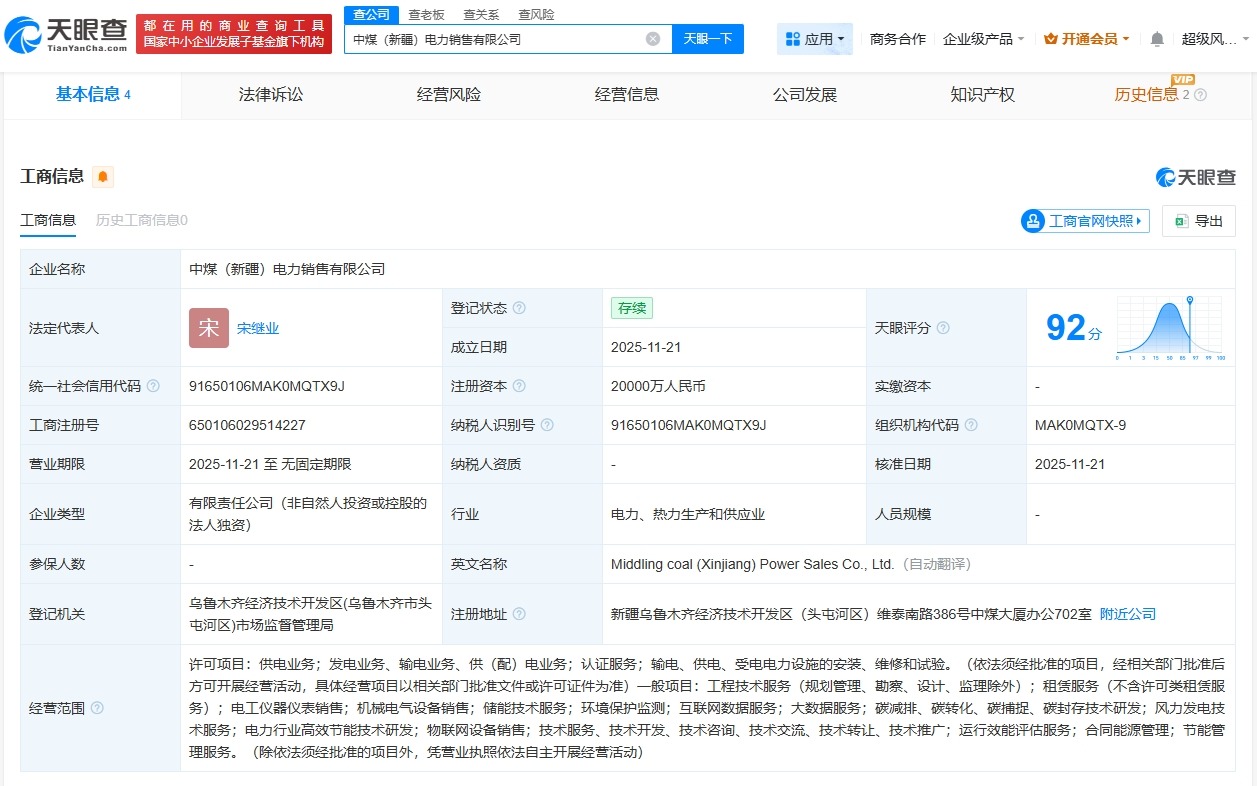Click the orange bell icon beside 工商信息 heading
This screenshot has width=1257, height=786.
pyautogui.click(x=105, y=176)
